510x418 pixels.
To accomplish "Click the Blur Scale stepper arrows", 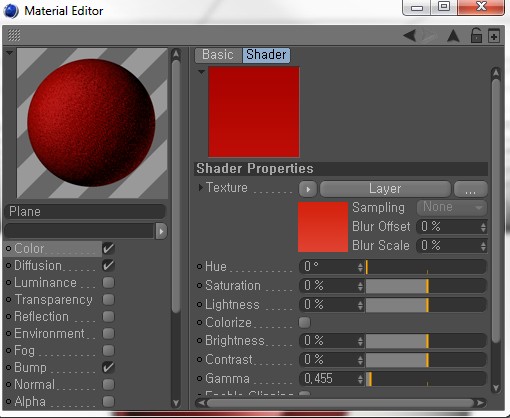I will tap(483, 246).
